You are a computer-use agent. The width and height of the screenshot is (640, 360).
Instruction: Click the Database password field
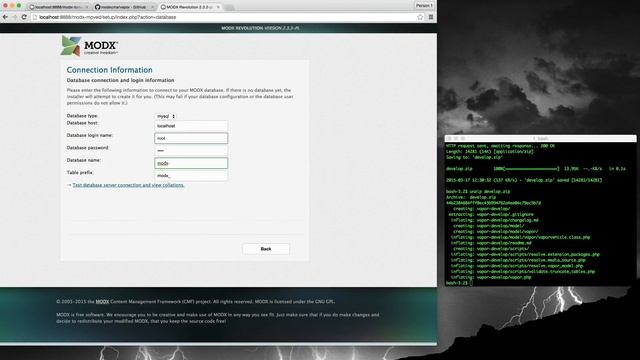pos(191,151)
